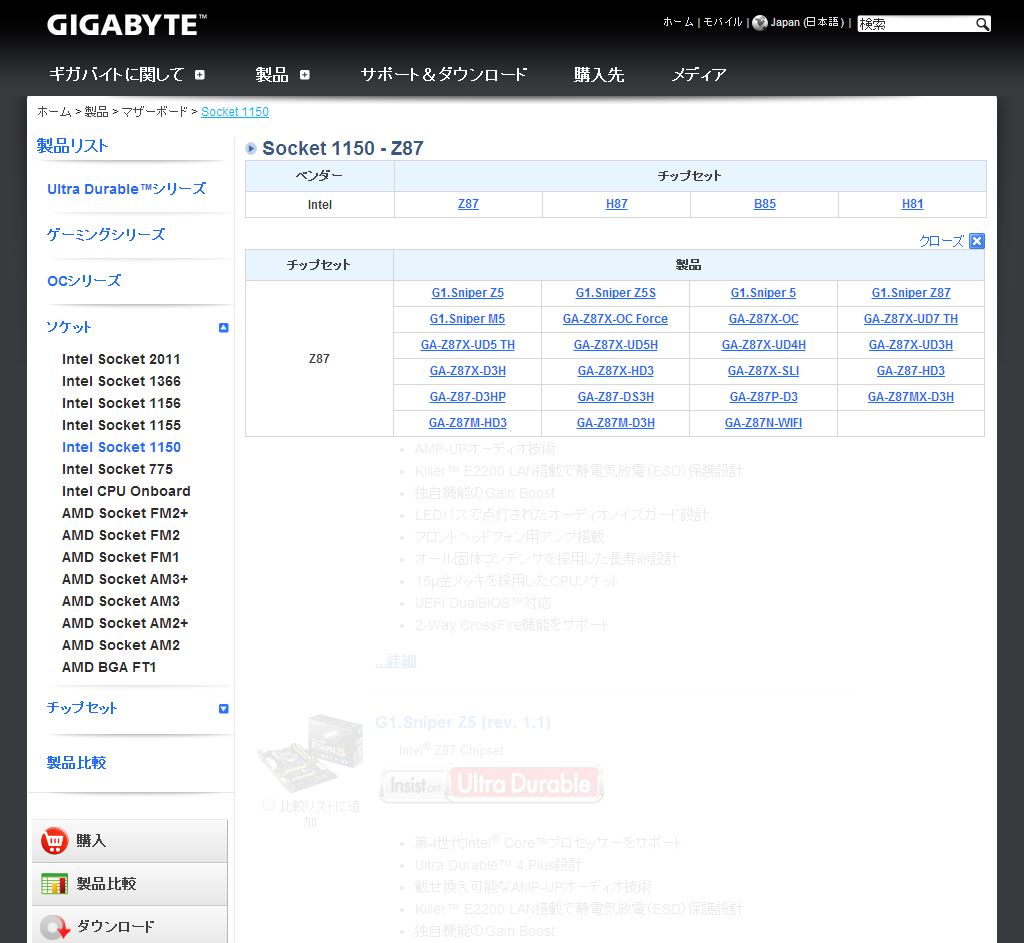
Task: Click the 製品比較 table icon
Action: coord(54,884)
